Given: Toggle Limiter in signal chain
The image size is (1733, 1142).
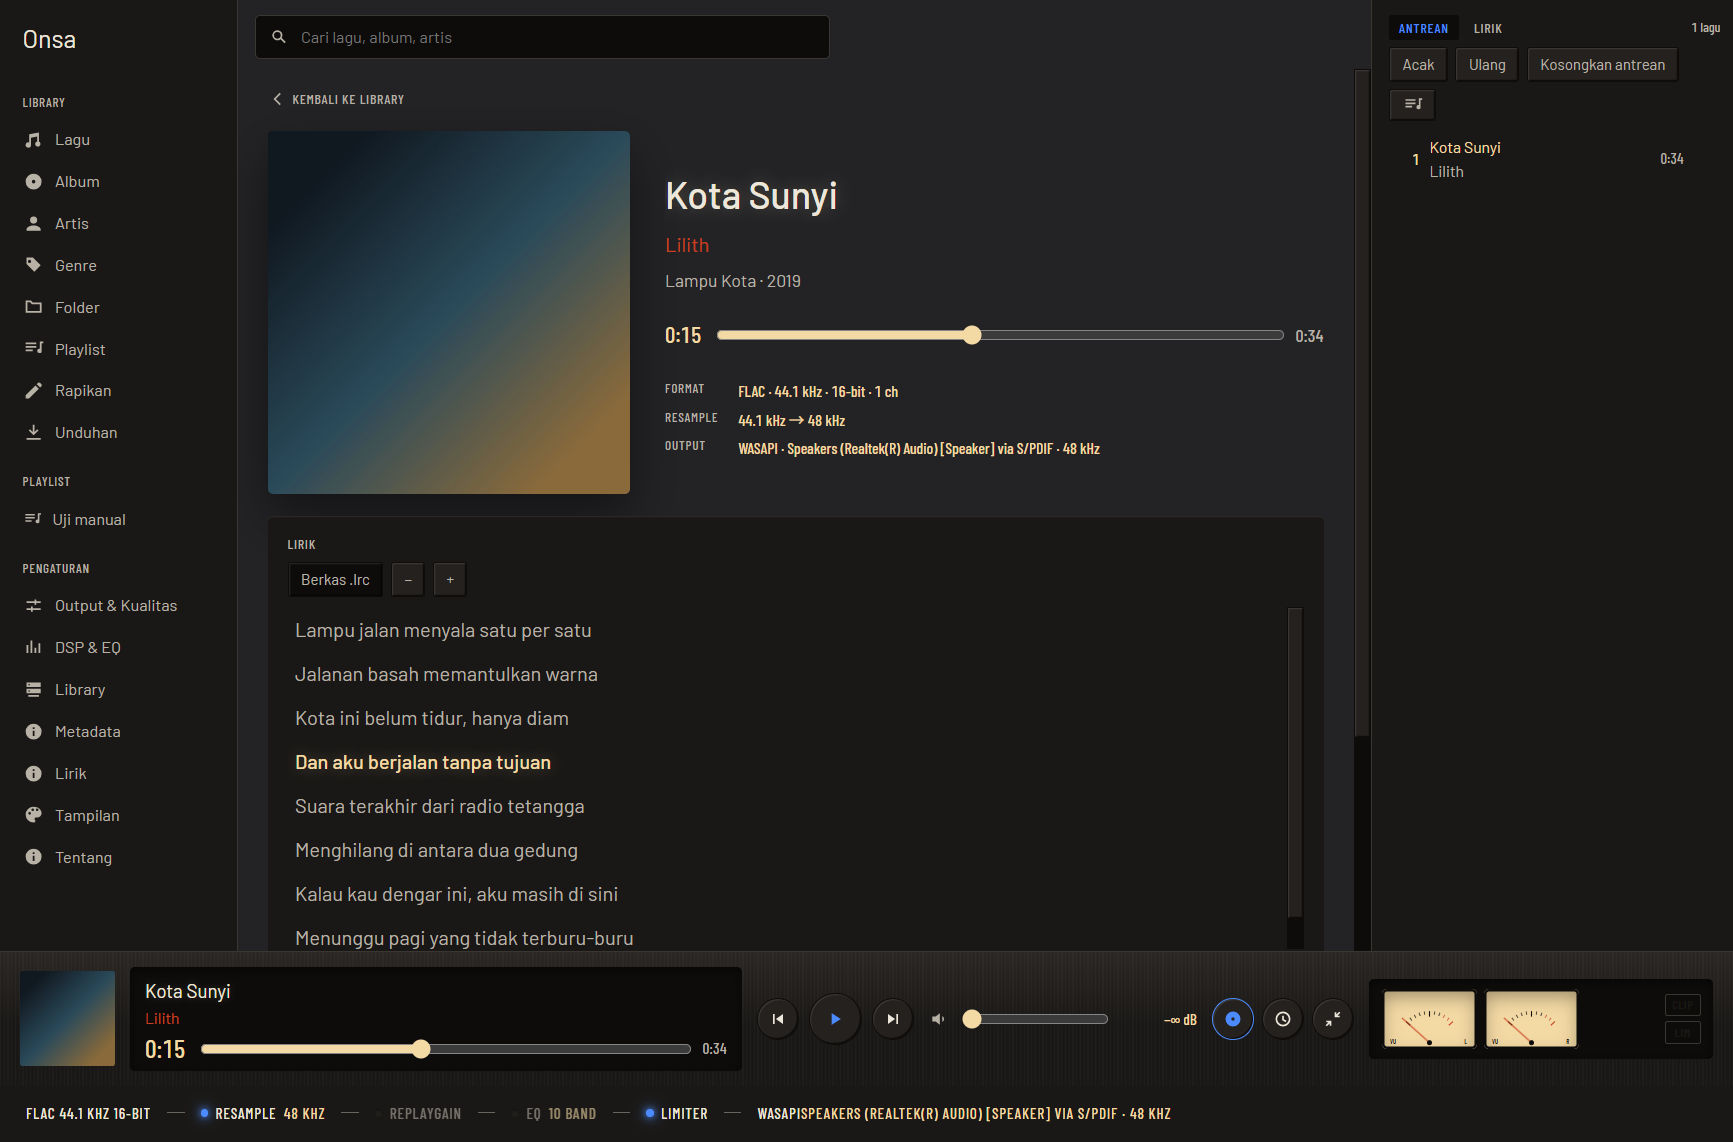Looking at the screenshot, I should (x=676, y=1114).
